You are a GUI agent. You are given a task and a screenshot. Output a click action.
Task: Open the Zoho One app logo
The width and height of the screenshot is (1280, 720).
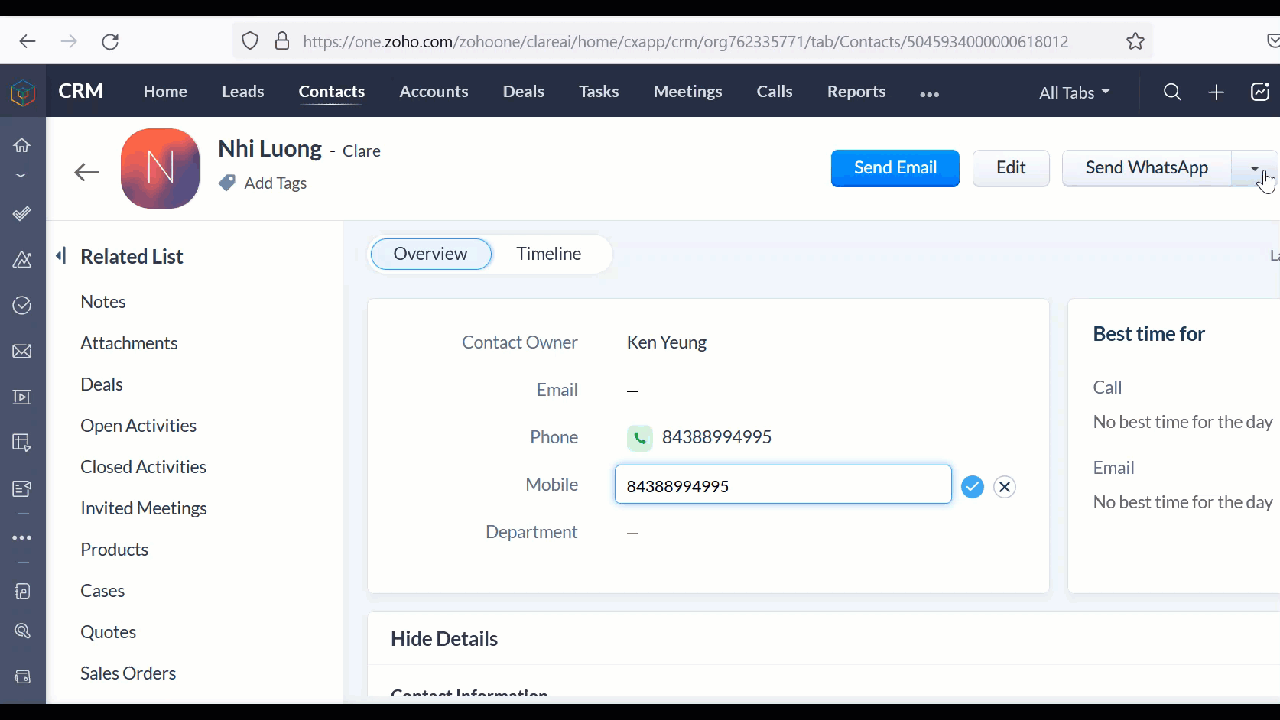22,92
